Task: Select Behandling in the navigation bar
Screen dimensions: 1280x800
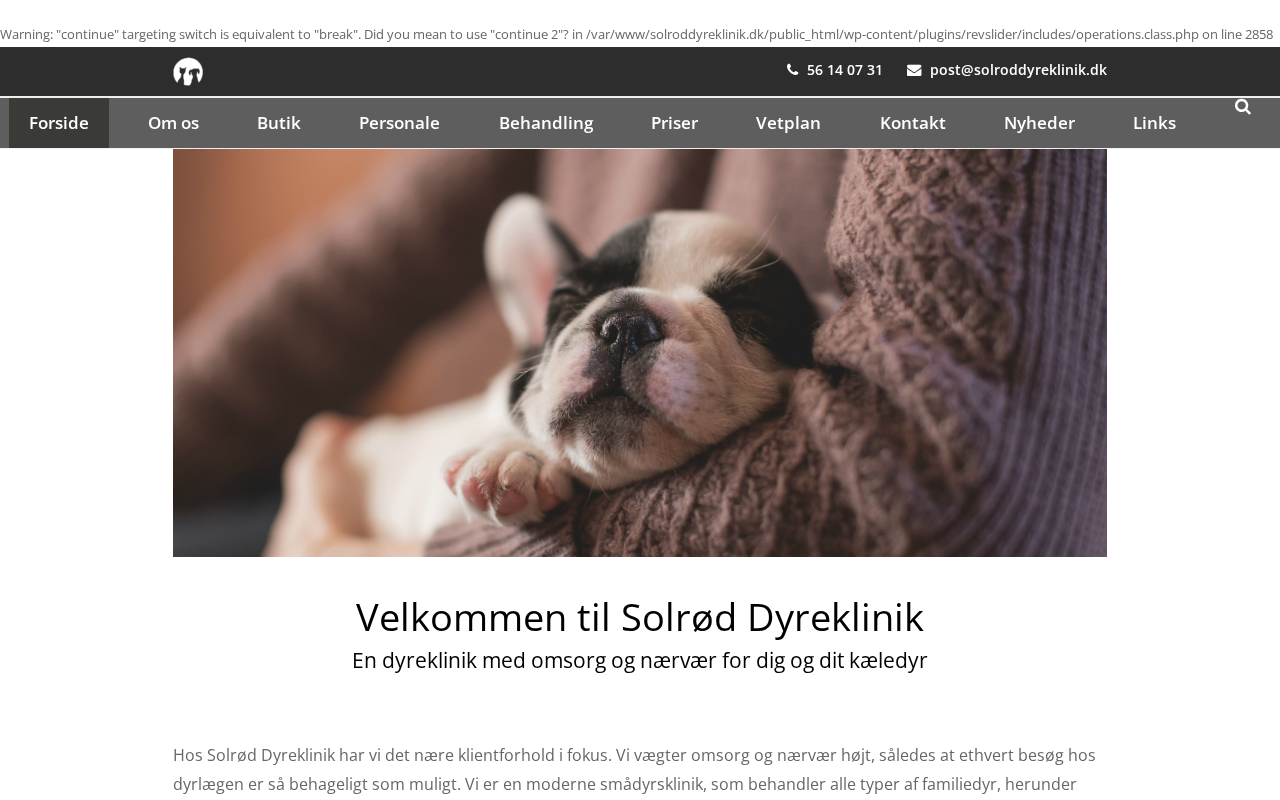Action: [546, 123]
